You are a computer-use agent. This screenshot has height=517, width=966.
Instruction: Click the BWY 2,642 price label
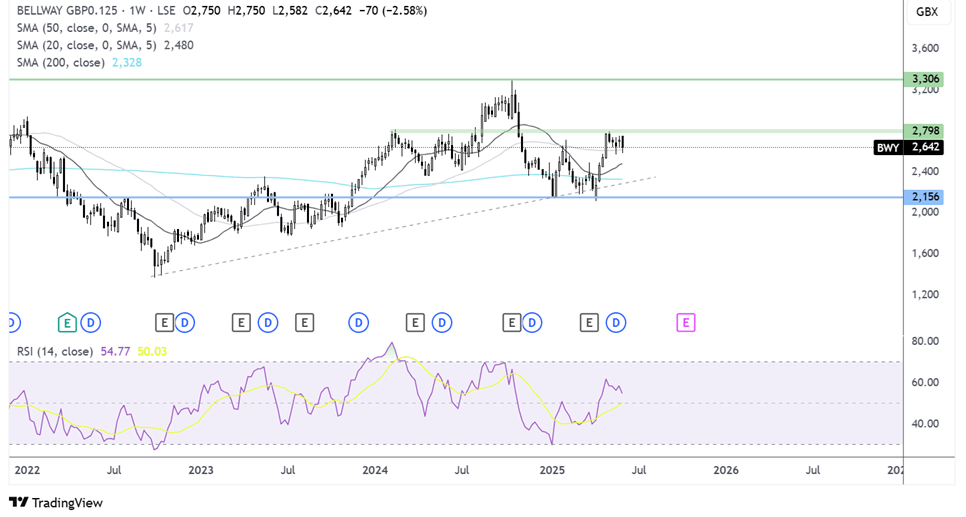[x=909, y=147]
